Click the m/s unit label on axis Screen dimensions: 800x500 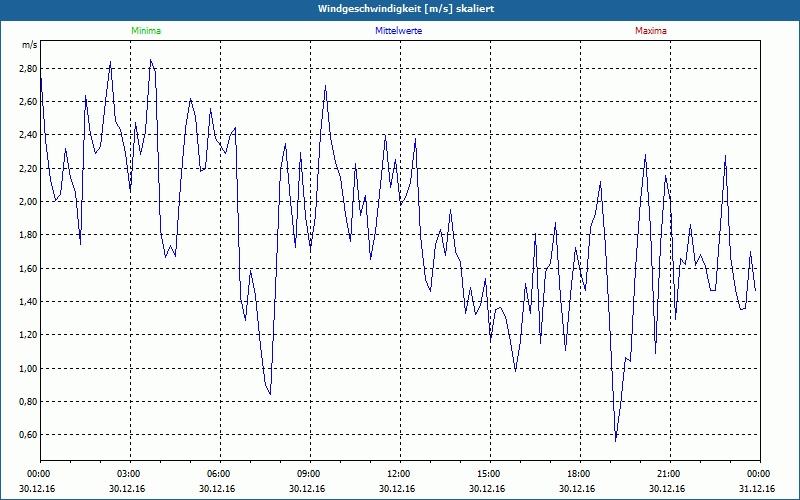pyautogui.click(x=30, y=45)
